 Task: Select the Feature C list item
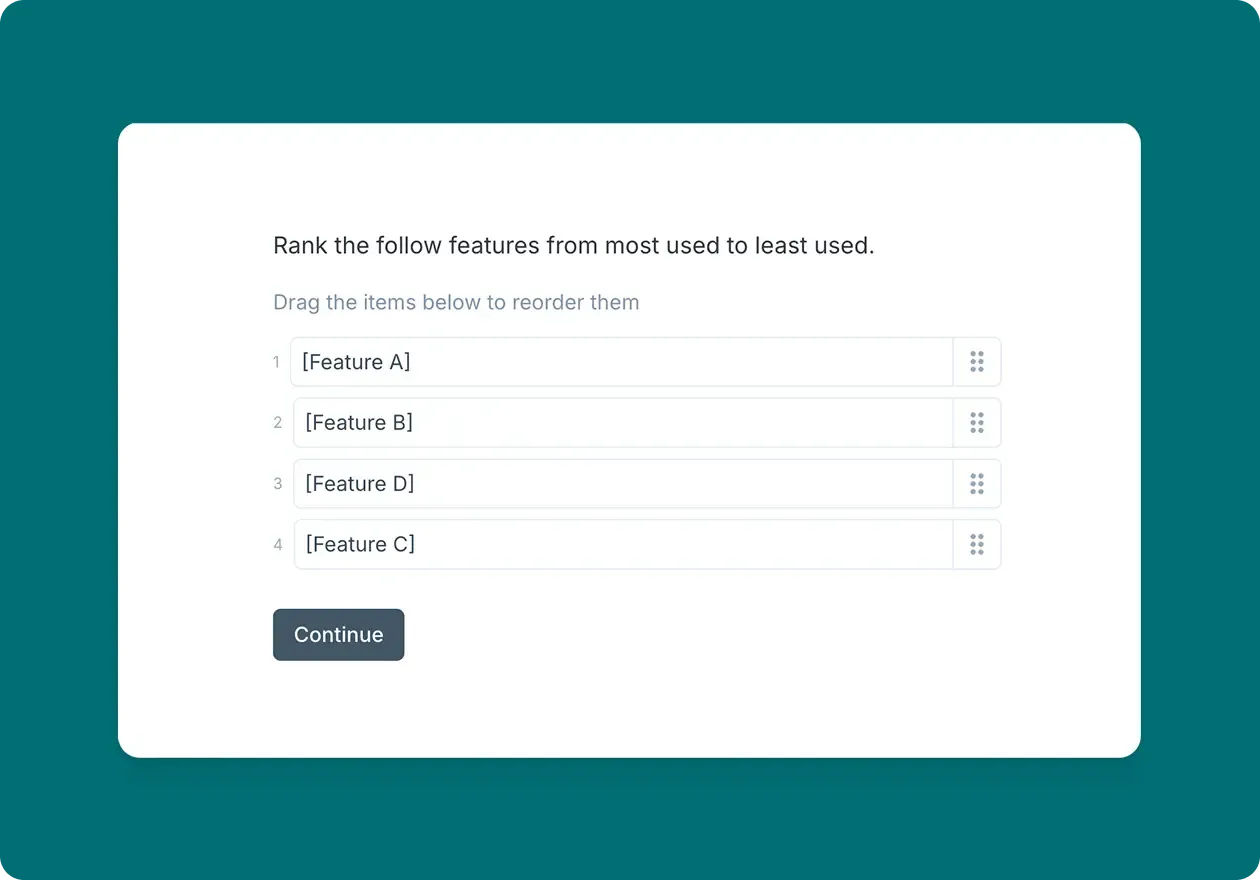coord(622,544)
